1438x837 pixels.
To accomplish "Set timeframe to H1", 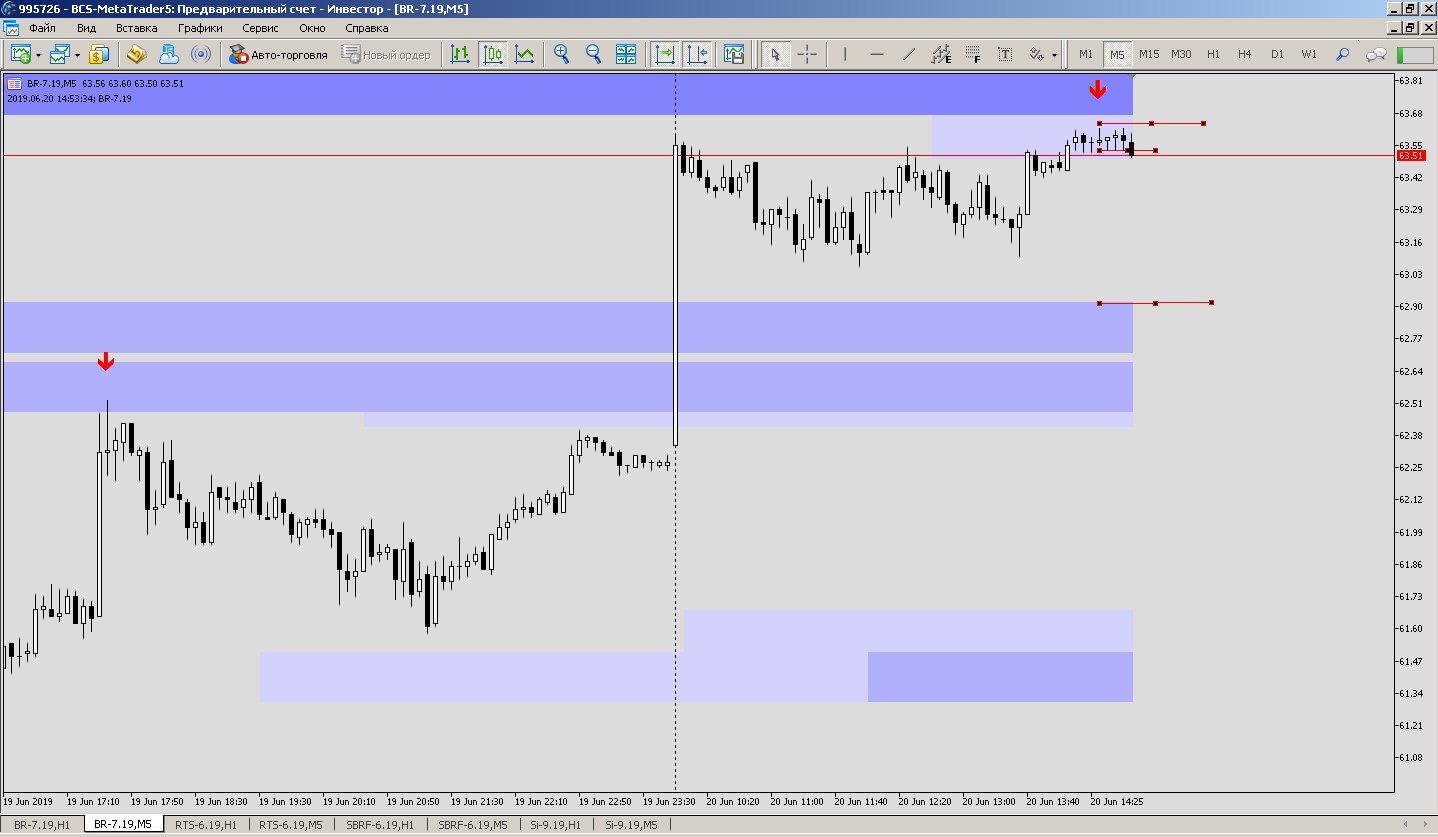I will pyautogui.click(x=1213, y=54).
